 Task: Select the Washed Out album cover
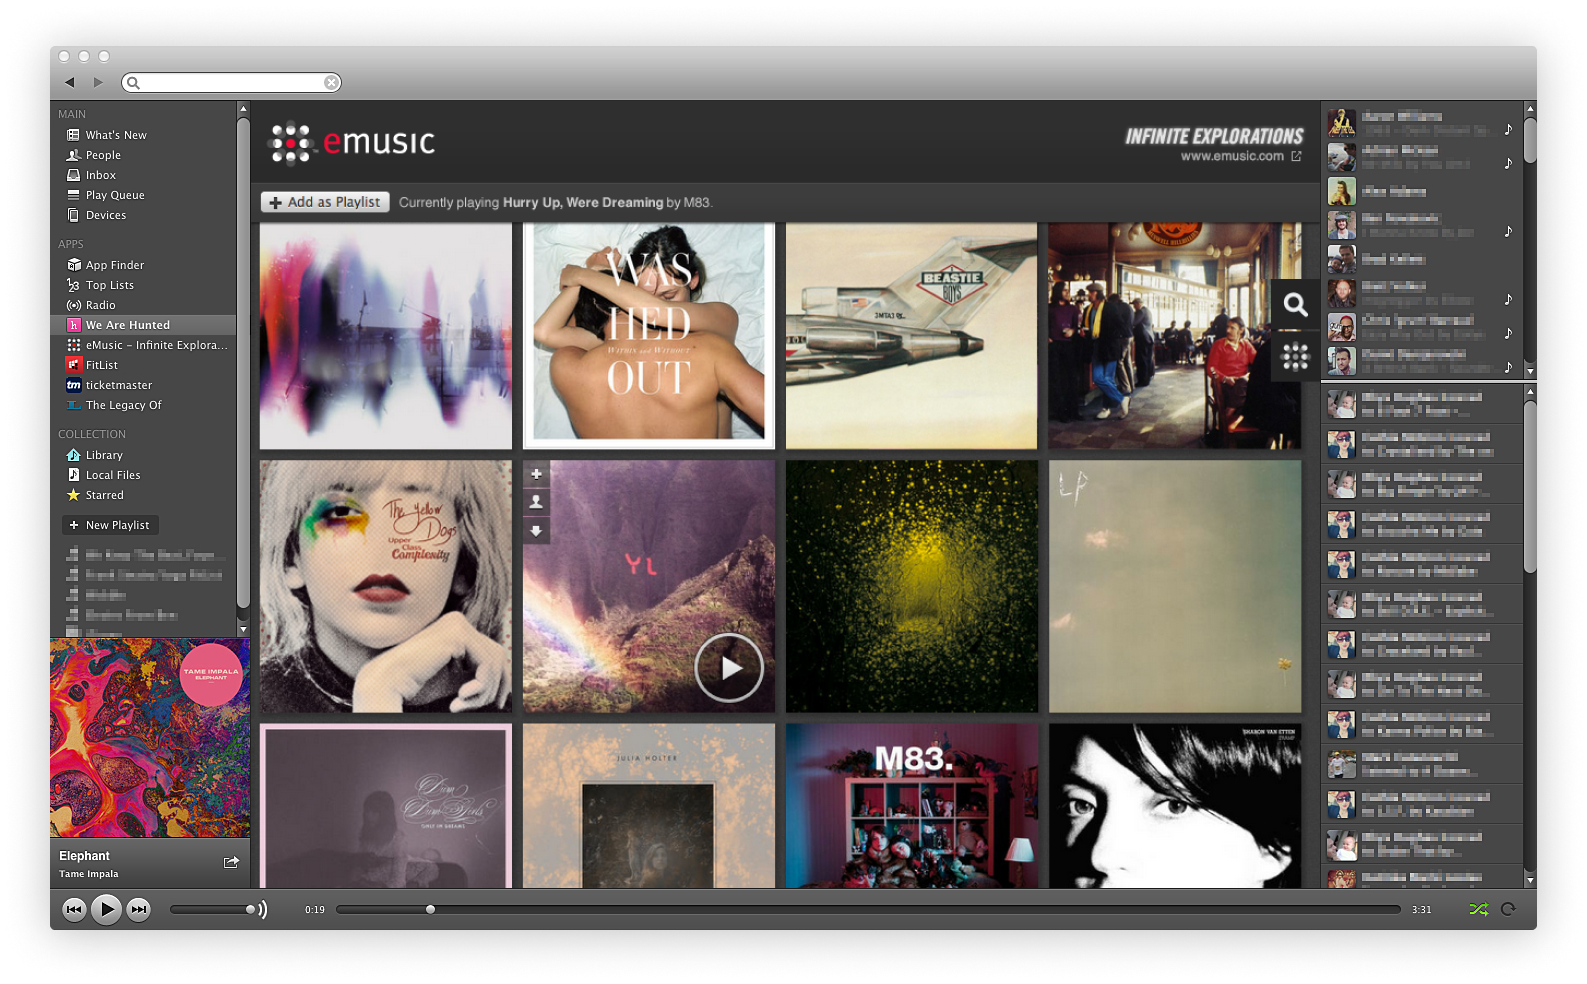[649, 336]
